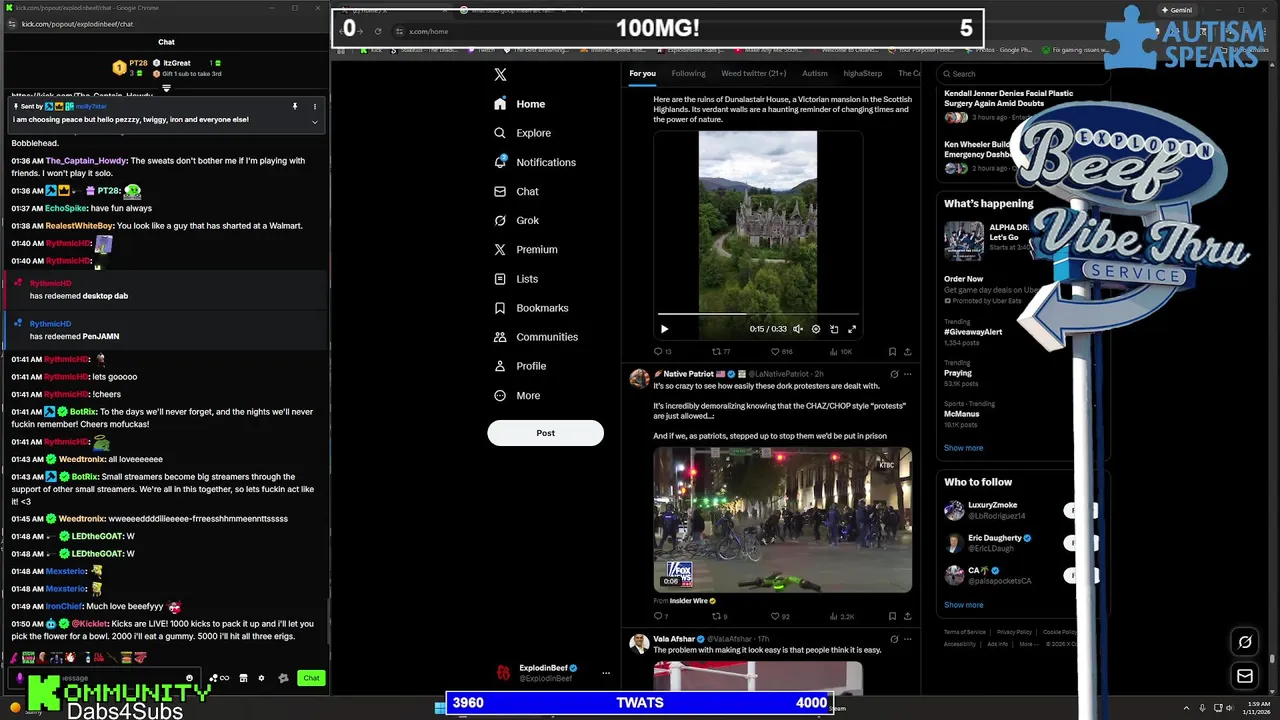The height and width of the screenshot is (720, 1280).
Task: Click Grok icon on Native Patriot post
Action: (894, 374)
